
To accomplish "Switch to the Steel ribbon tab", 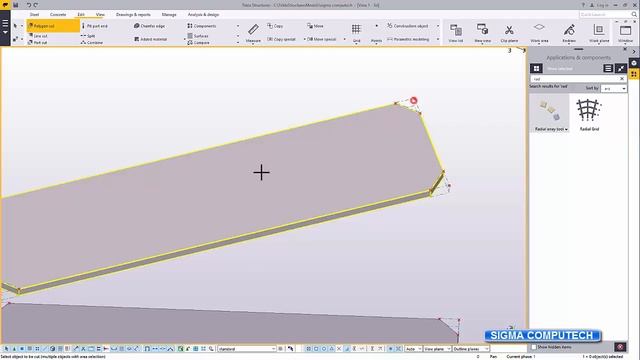I will [x=34, y=14].
